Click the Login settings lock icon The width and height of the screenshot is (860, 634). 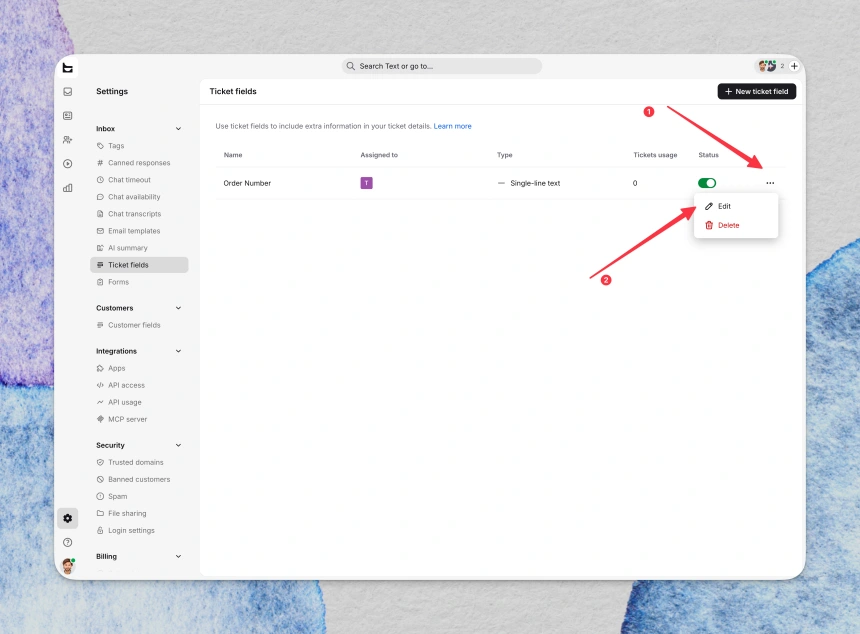point(100,530)
